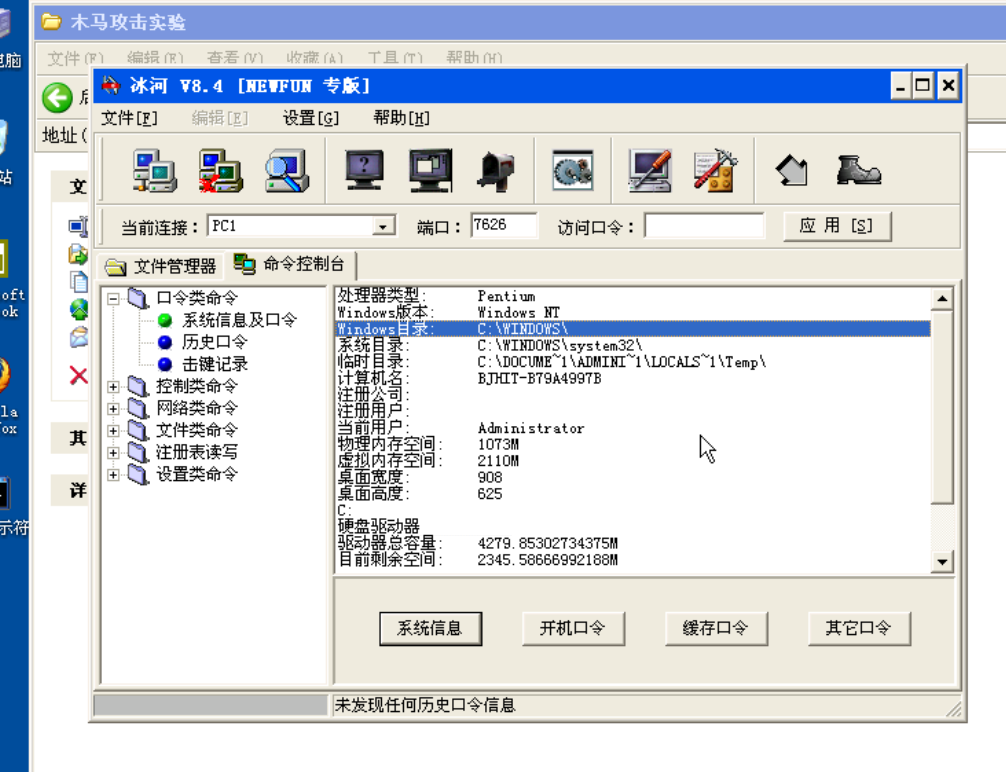This screenshot has width=1006, height=772.
Task: Click the view screen icon with question mark monitor
Action: (364, 171)
